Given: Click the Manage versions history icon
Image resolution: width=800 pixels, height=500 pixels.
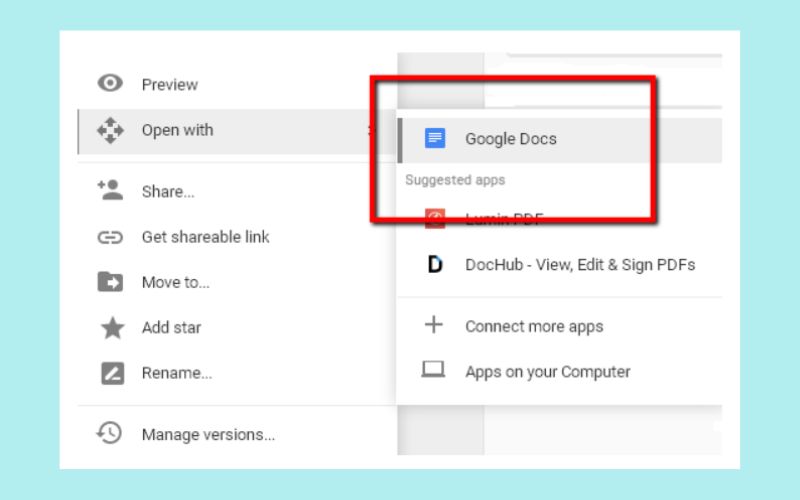Looking at the screenshot, I should 109,433.
